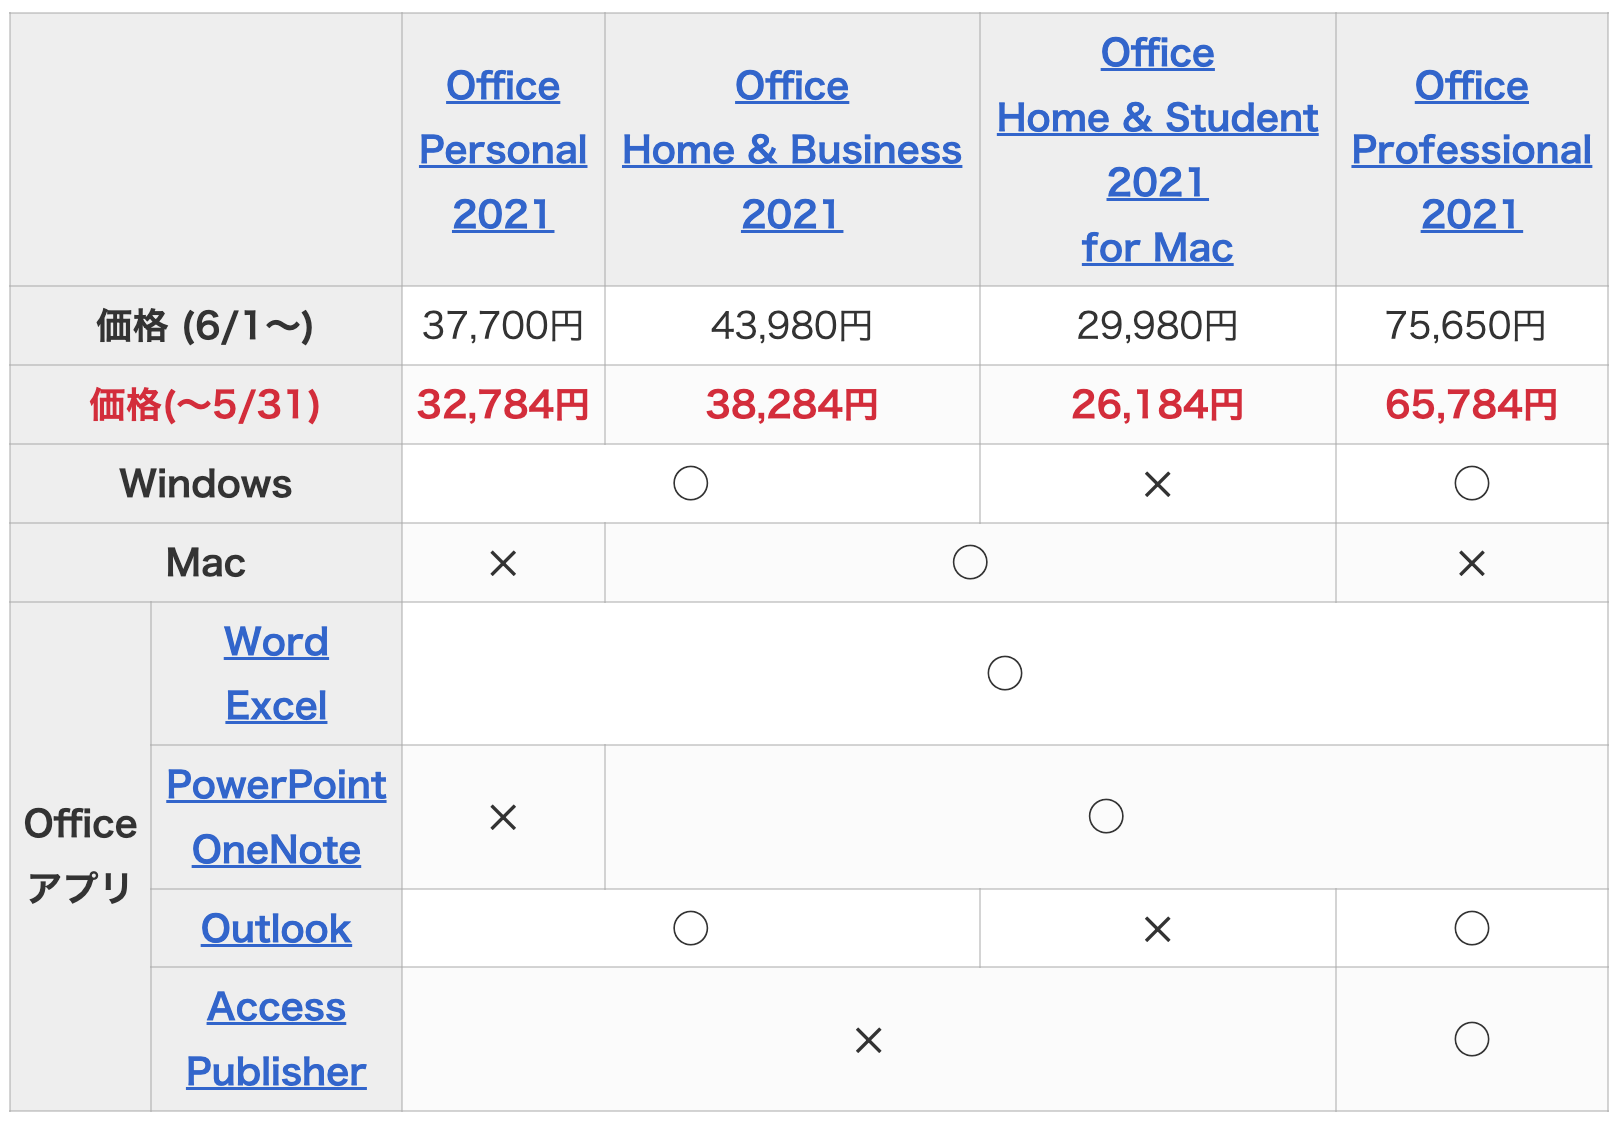1614x1122 pixels.
Task: Follow the Word link
Action: coord(276,642)
